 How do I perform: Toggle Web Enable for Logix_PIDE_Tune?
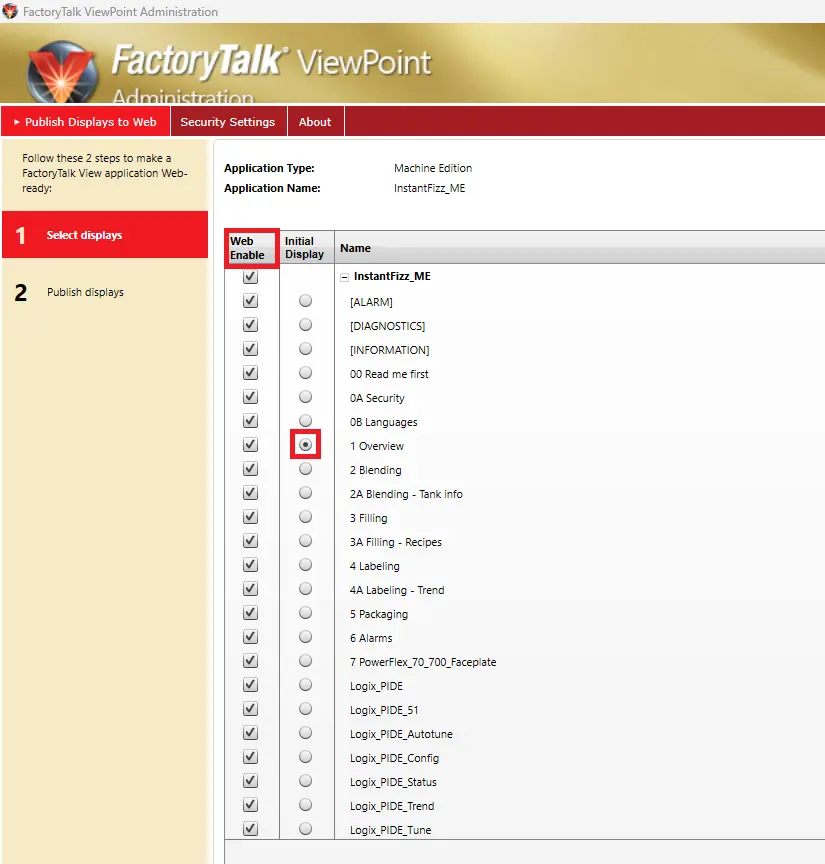tap(249, 829)
